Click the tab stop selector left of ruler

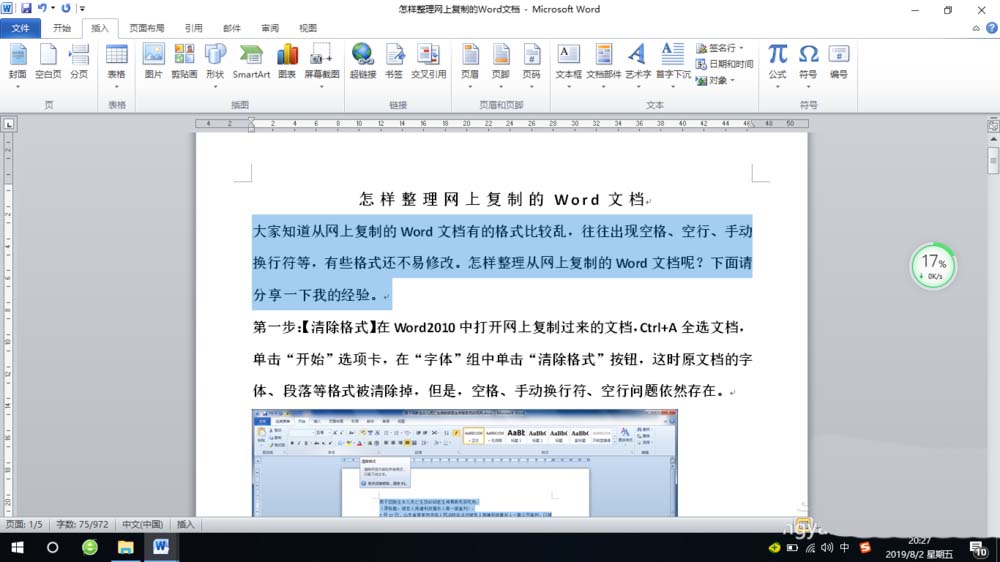(x=8, y=124)
